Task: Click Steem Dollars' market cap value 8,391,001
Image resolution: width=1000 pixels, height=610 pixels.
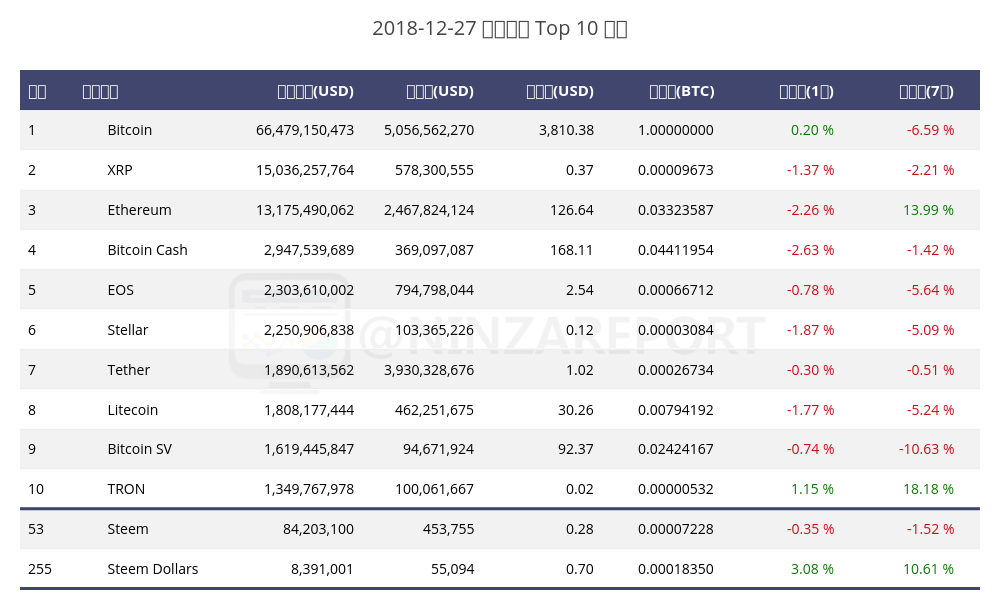Action: (x=322, y=569)
